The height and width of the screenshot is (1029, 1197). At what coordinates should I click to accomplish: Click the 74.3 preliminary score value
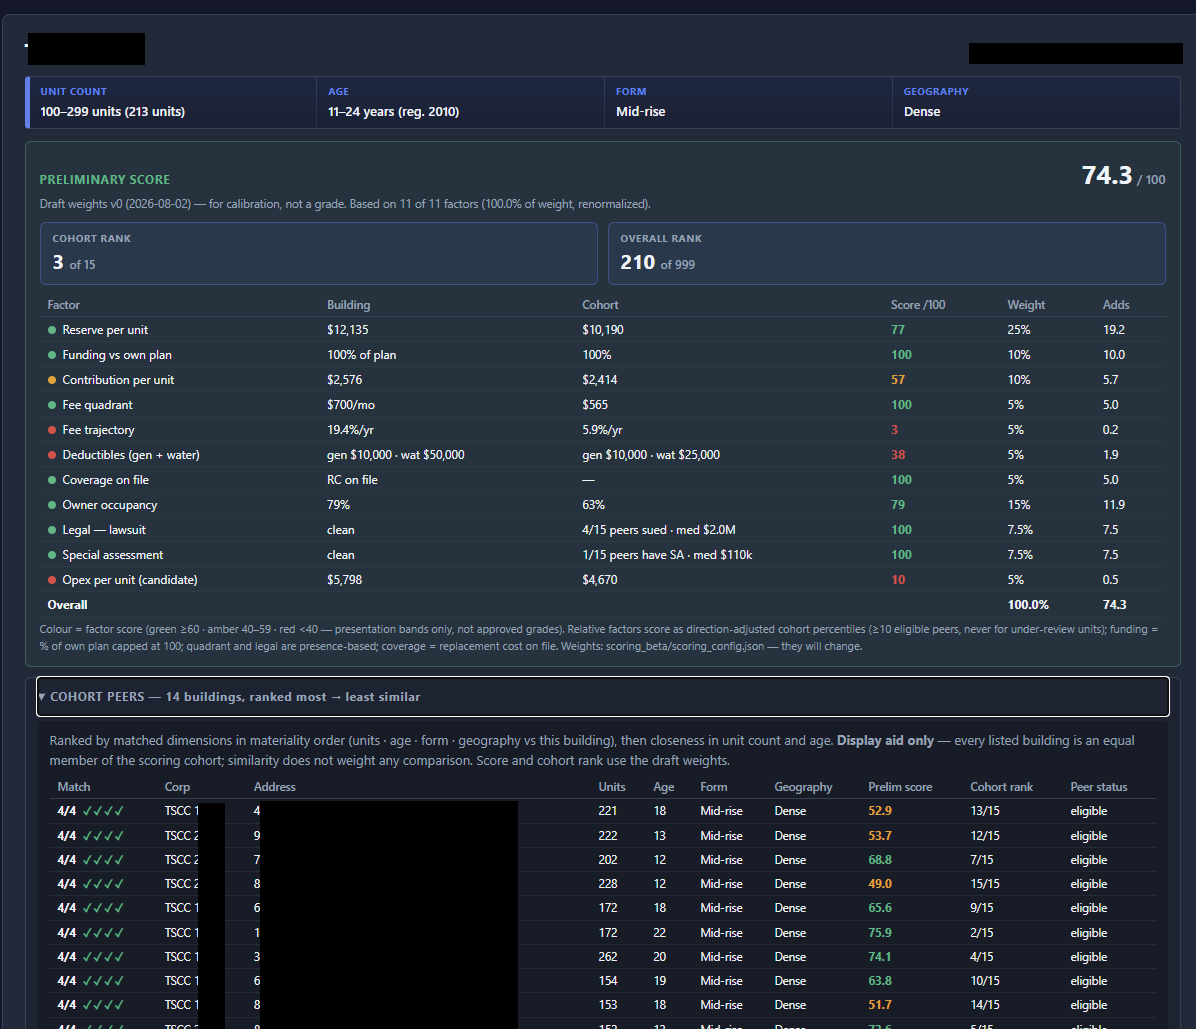point(1107,176)
